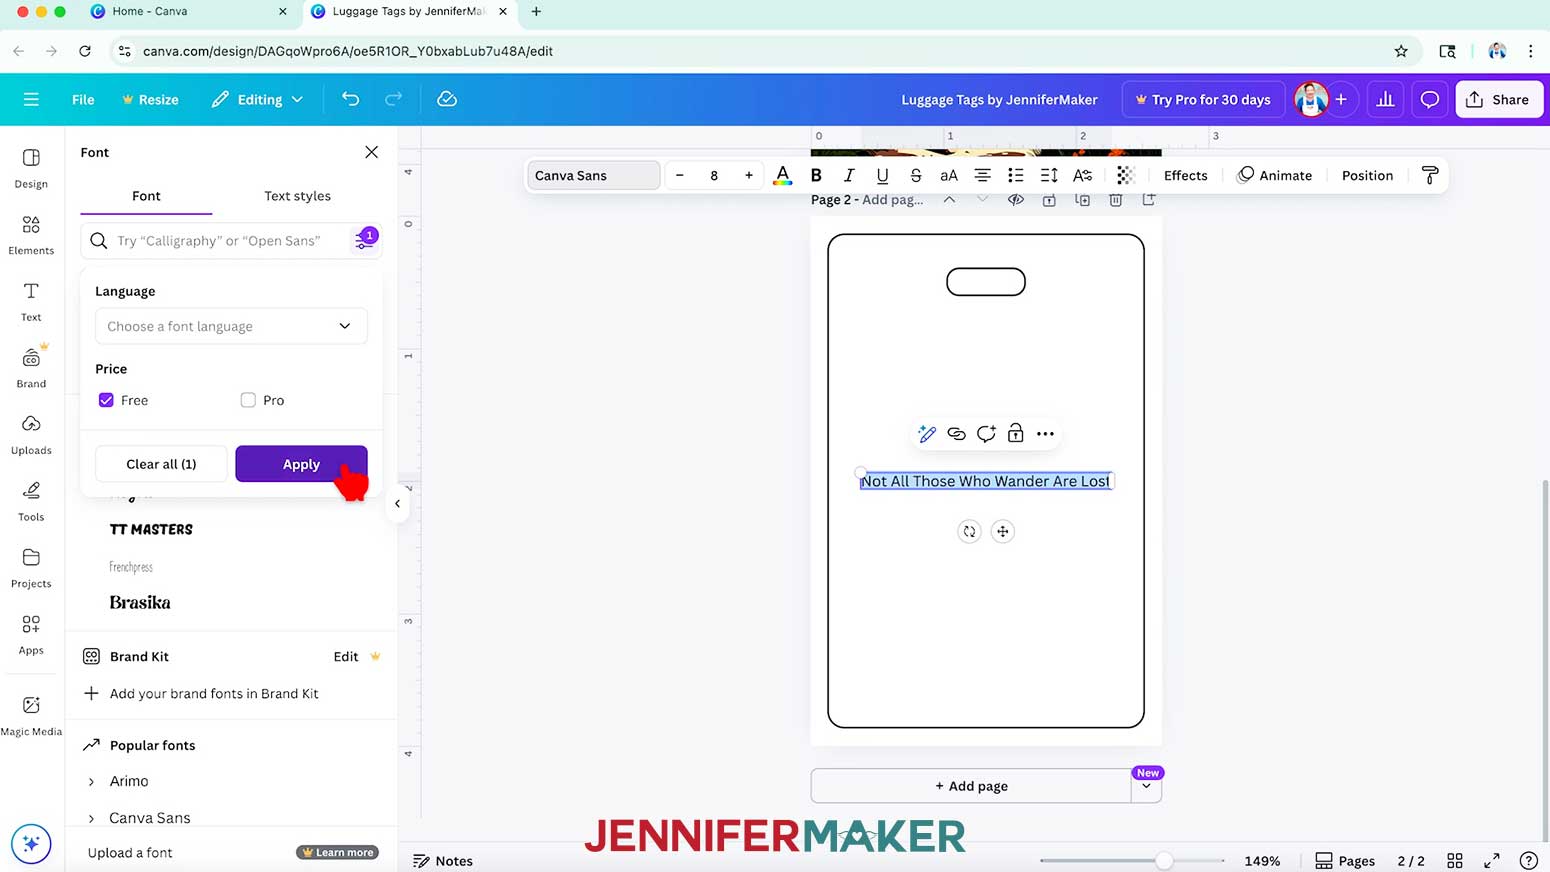Delete Page 2 with the trash icon
The image size is (1550, 872).
coord(1116,200)
